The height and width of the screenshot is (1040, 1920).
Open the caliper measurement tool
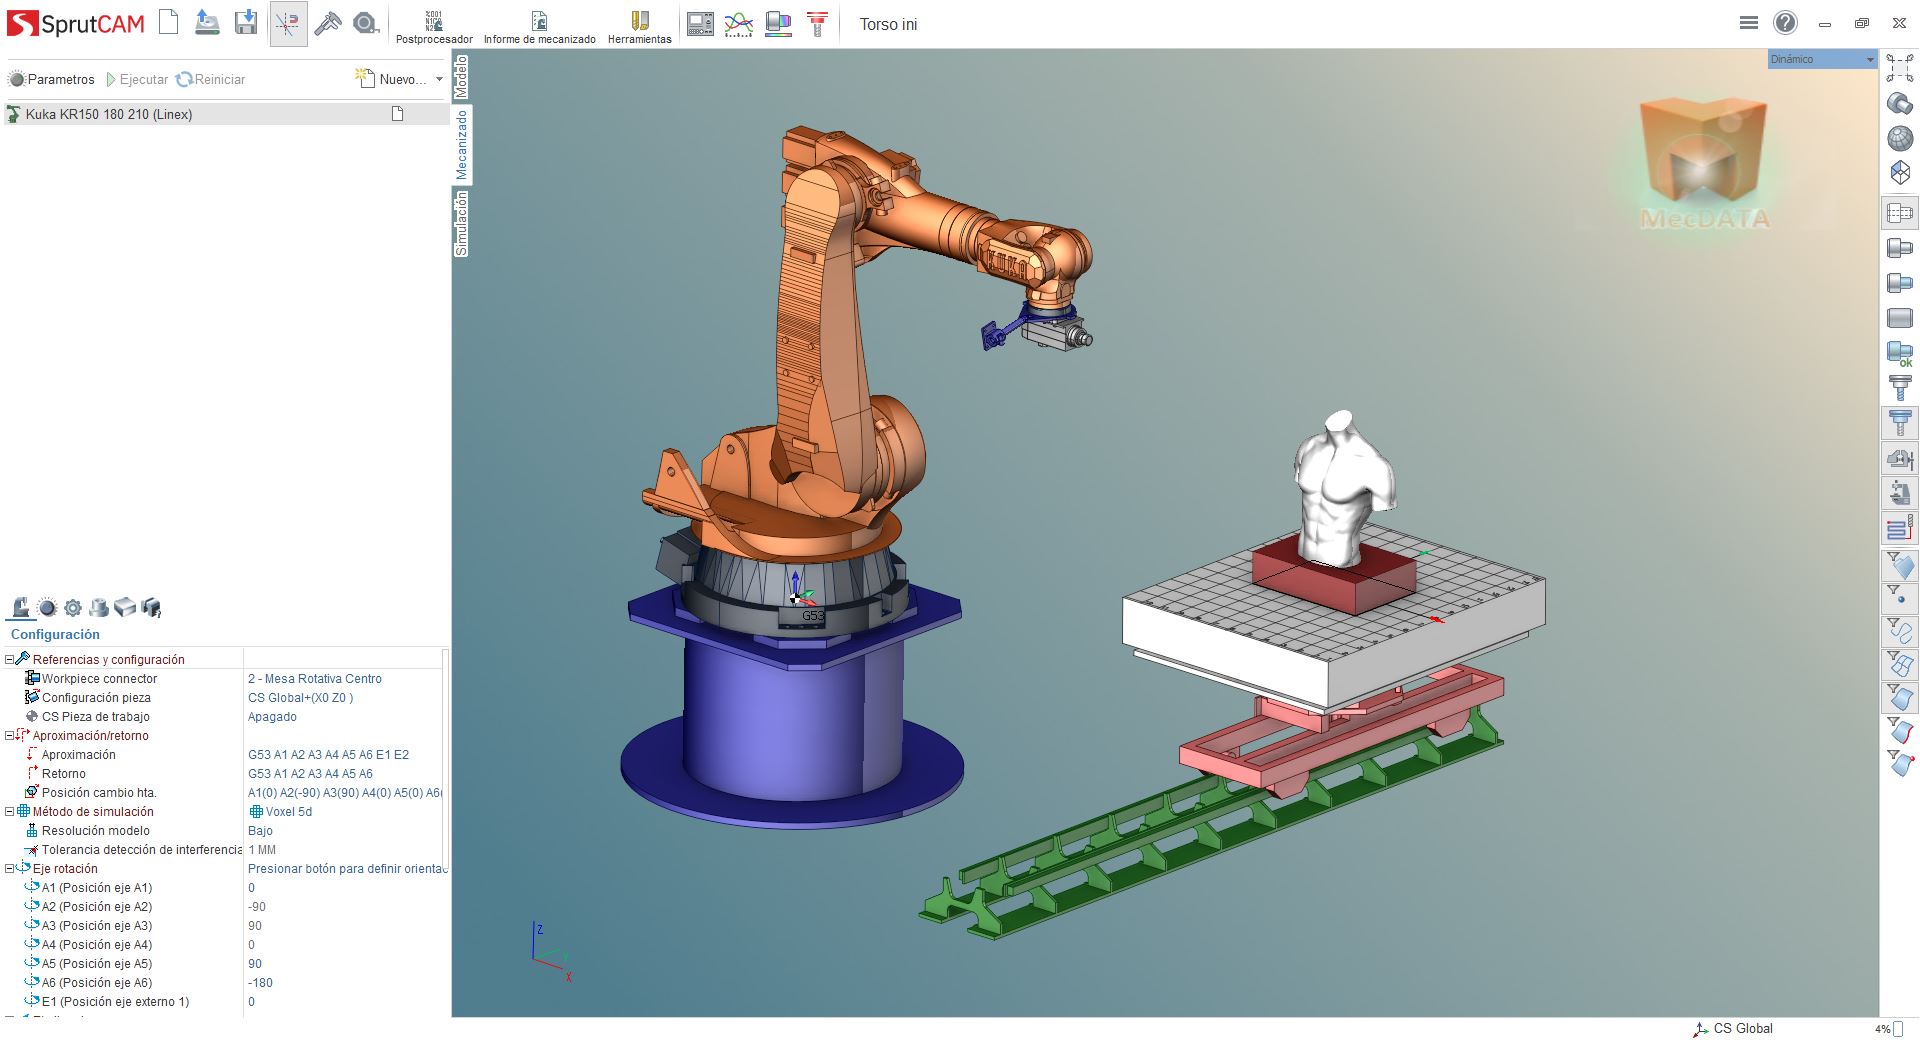(x=327, y=23)
